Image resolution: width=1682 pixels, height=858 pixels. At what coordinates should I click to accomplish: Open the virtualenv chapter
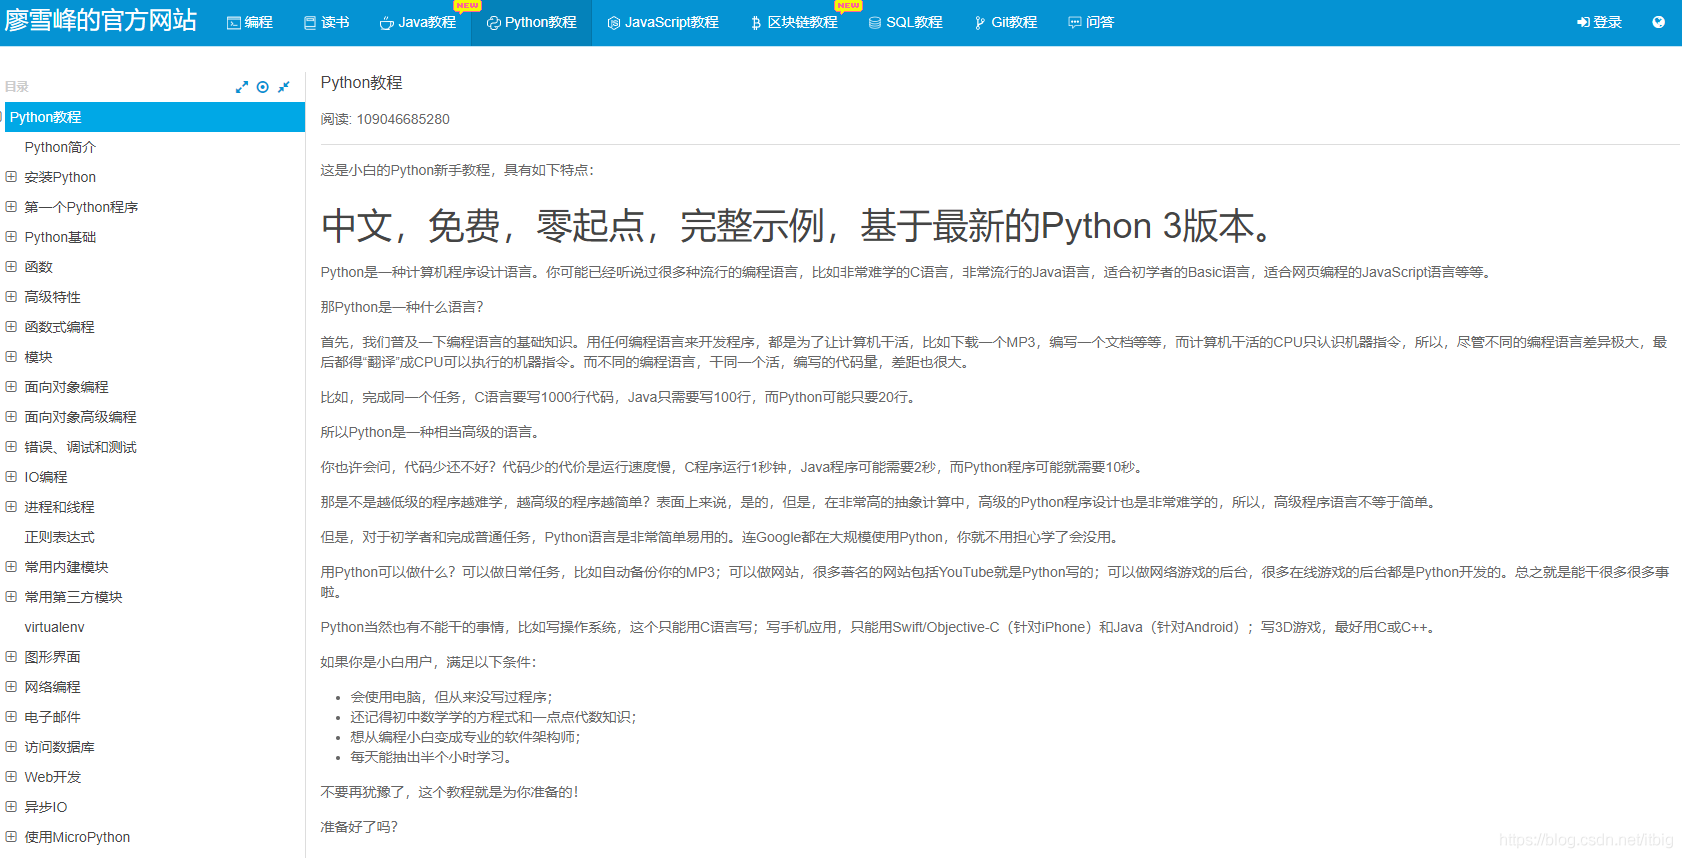(54, 627)
